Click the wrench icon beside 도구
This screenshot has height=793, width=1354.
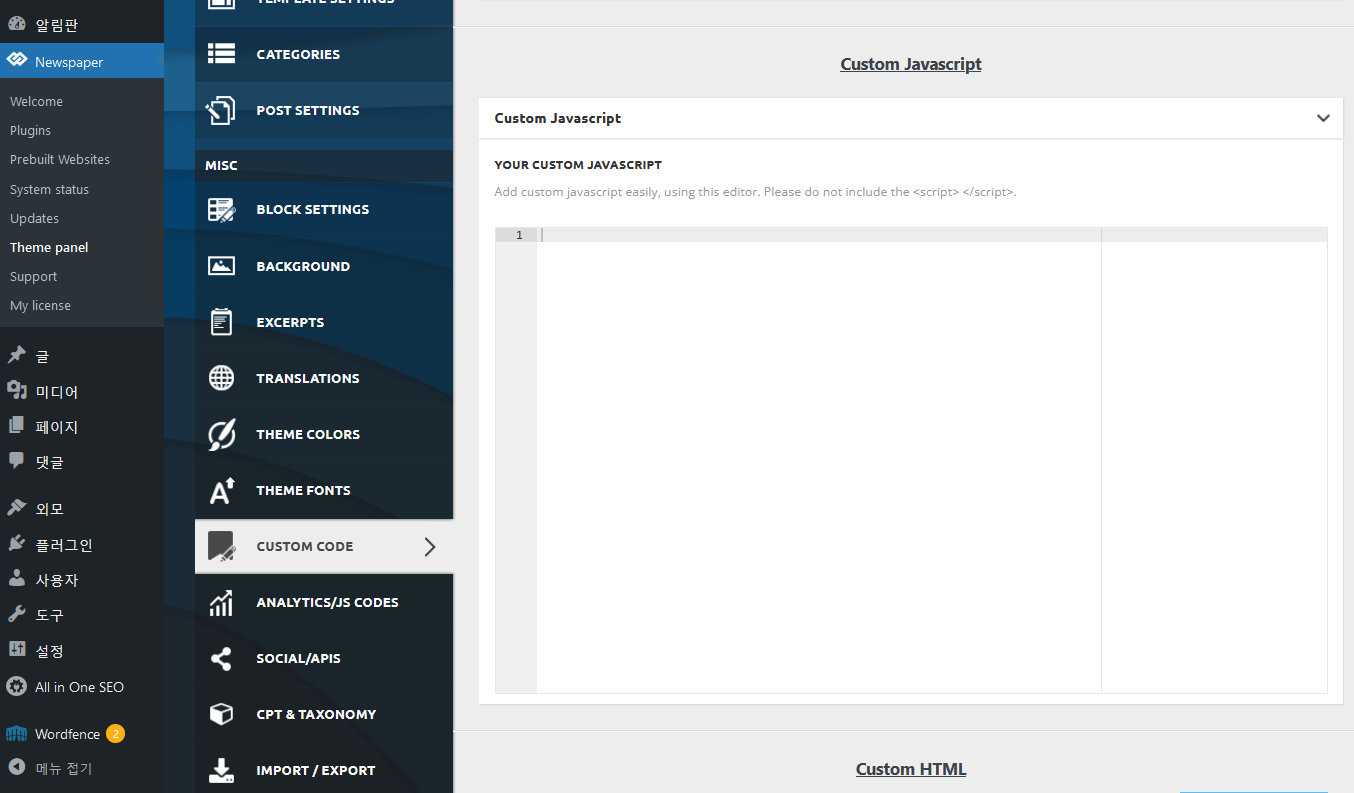click(17, 614)
